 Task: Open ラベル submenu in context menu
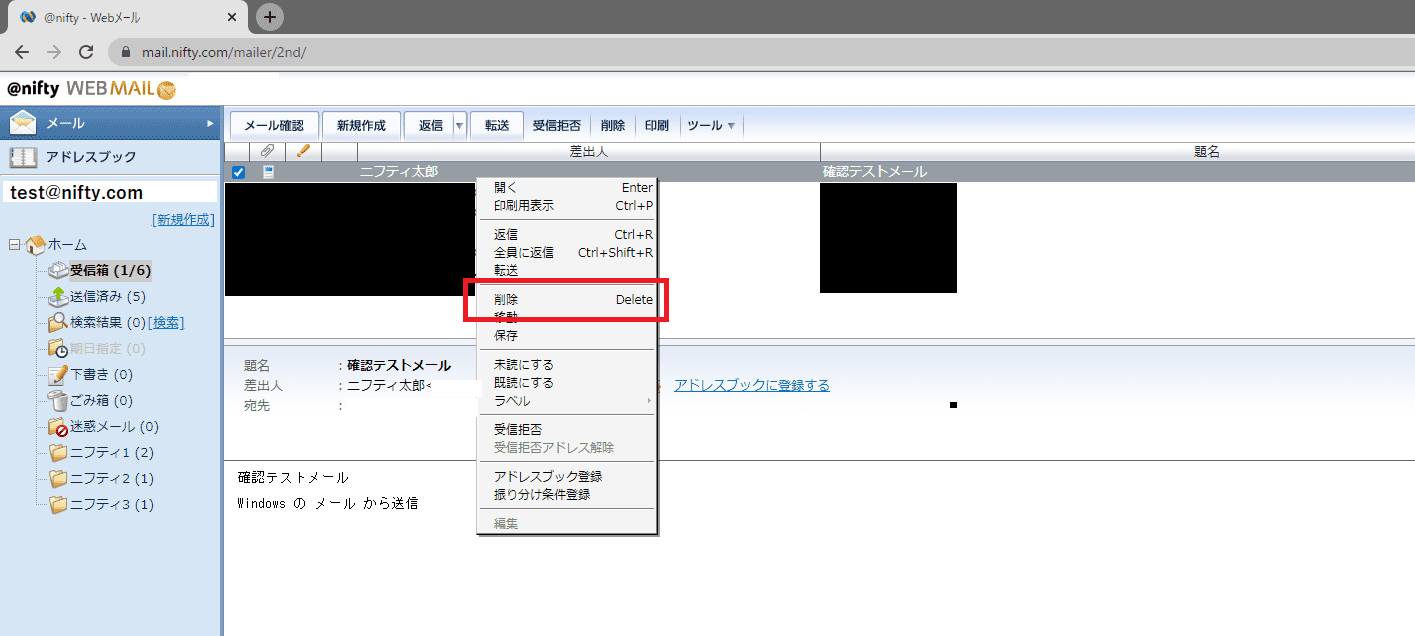pos(512,401)
